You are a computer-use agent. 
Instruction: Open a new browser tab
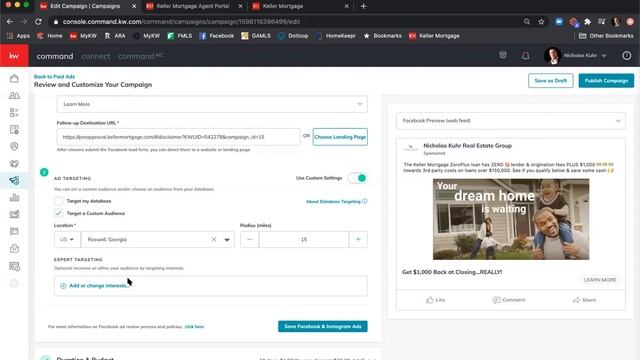(x=363, y=6)
